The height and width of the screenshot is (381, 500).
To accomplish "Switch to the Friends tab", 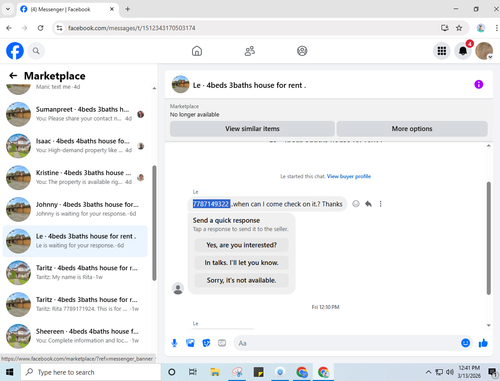I will pos(250,51).
